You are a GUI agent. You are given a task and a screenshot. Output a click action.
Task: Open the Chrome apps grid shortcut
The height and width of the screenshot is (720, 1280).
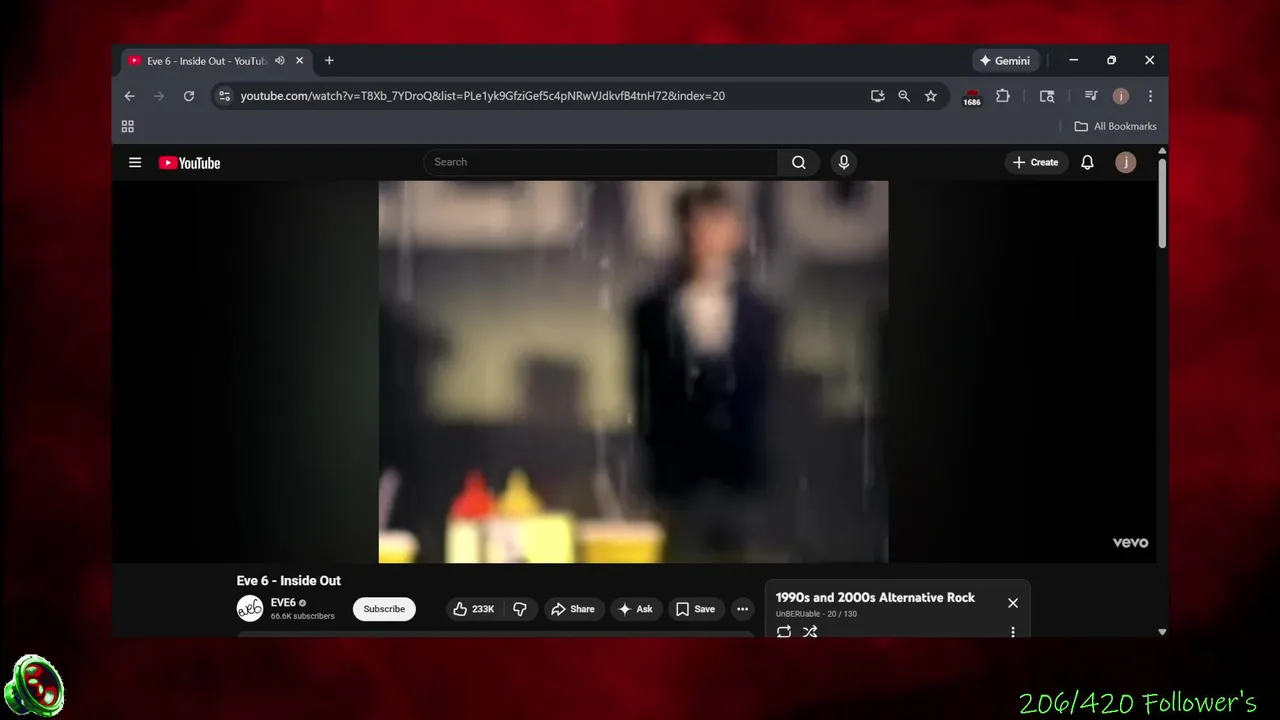128,126
